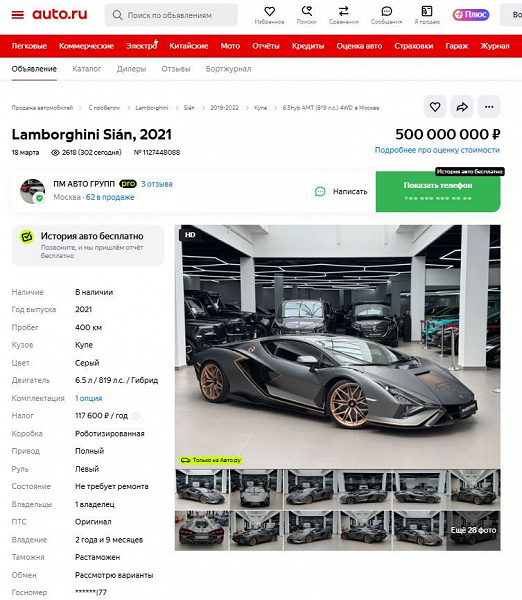Focus the Поиск по объявлениям search field

point(171,15)
